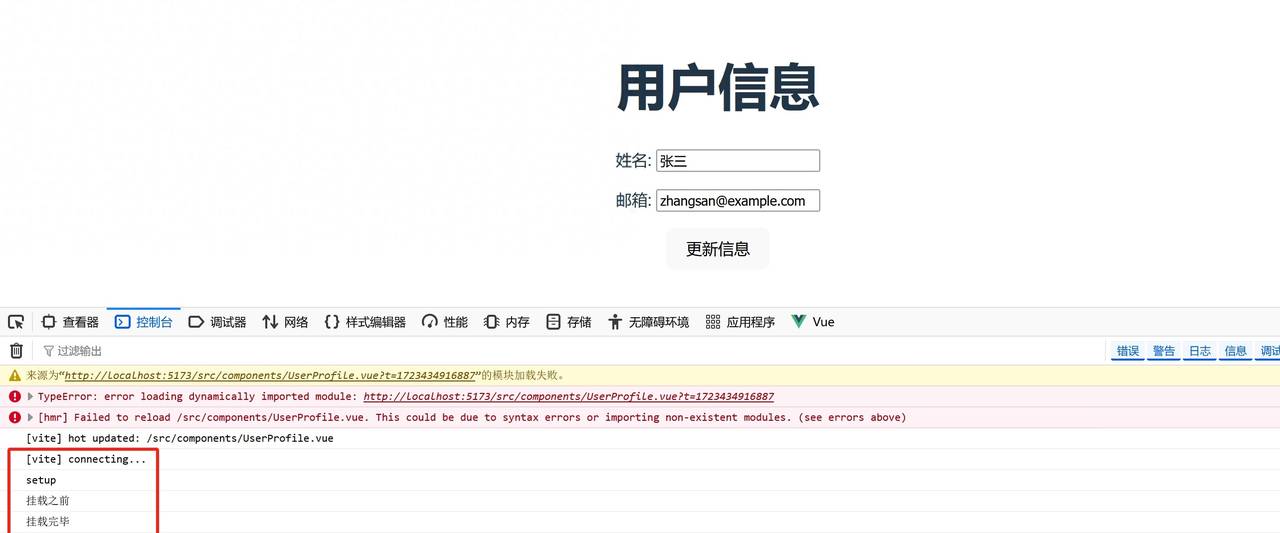
Task: Select the "setup" log line
Action: coord(41,481)
